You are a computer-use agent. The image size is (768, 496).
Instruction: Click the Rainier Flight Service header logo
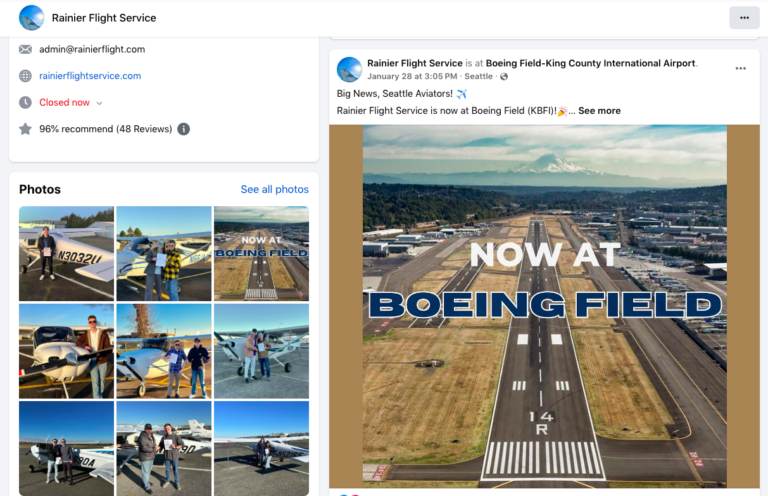coord(32,18)
